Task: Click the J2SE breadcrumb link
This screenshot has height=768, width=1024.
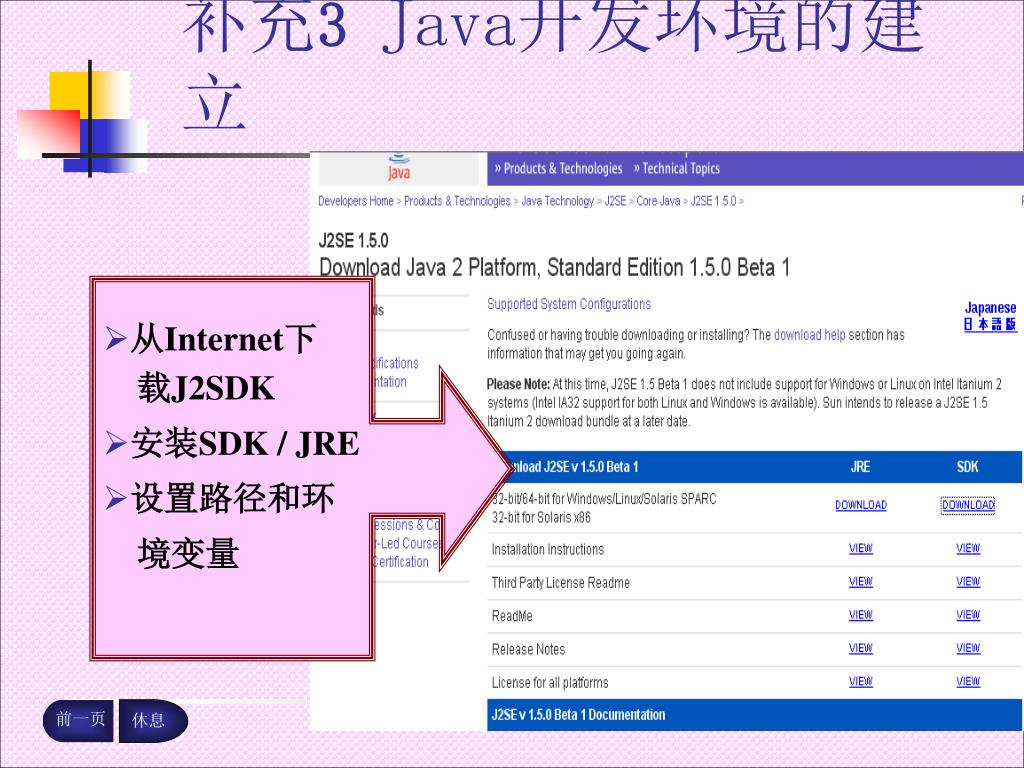Action: [x=615, y=201]
